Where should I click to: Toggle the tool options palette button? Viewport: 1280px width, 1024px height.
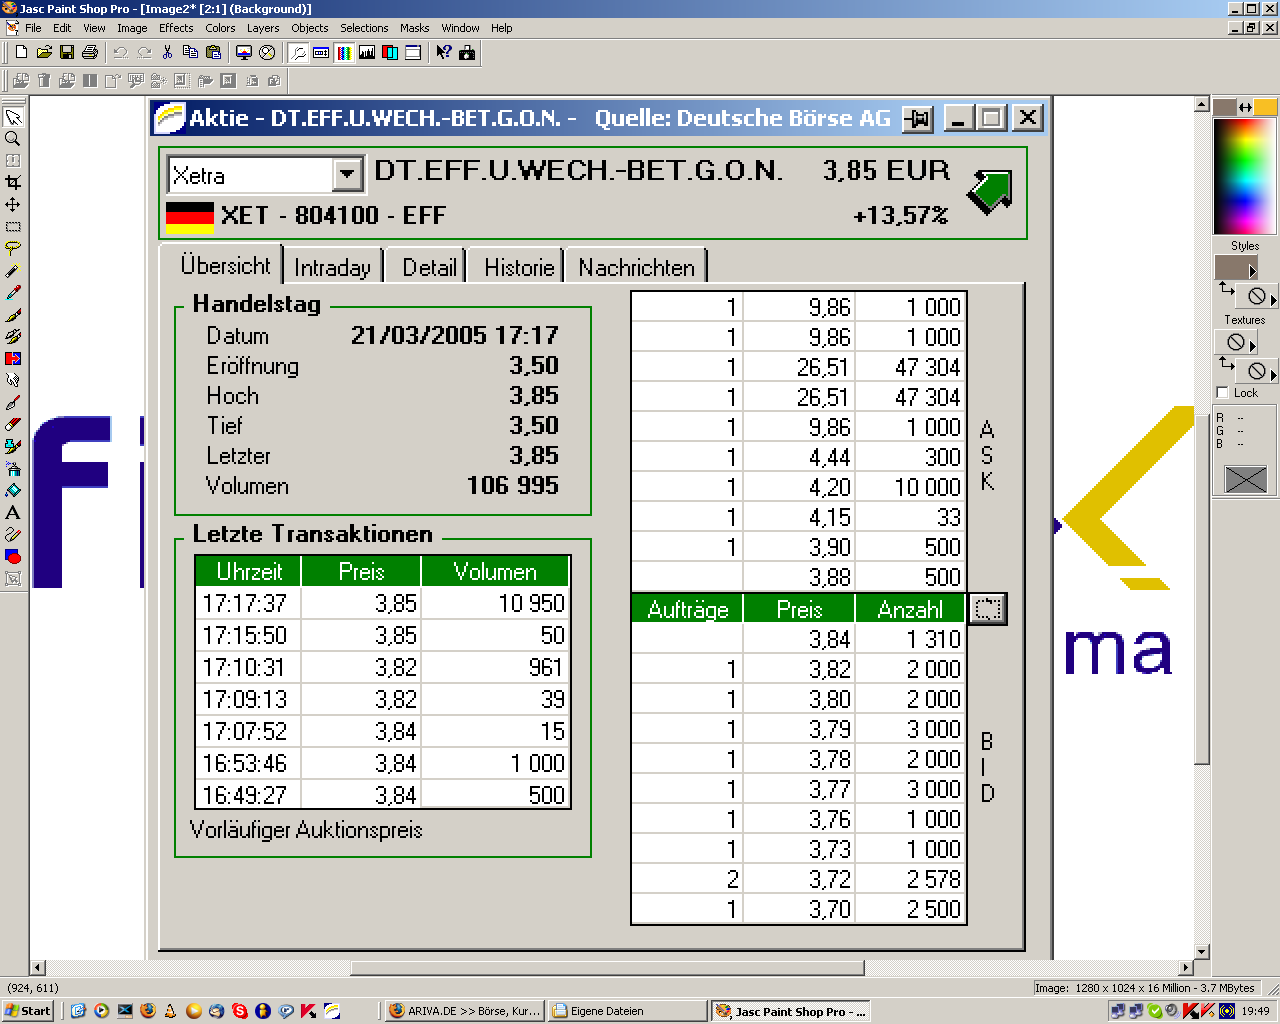click(321, 52)
